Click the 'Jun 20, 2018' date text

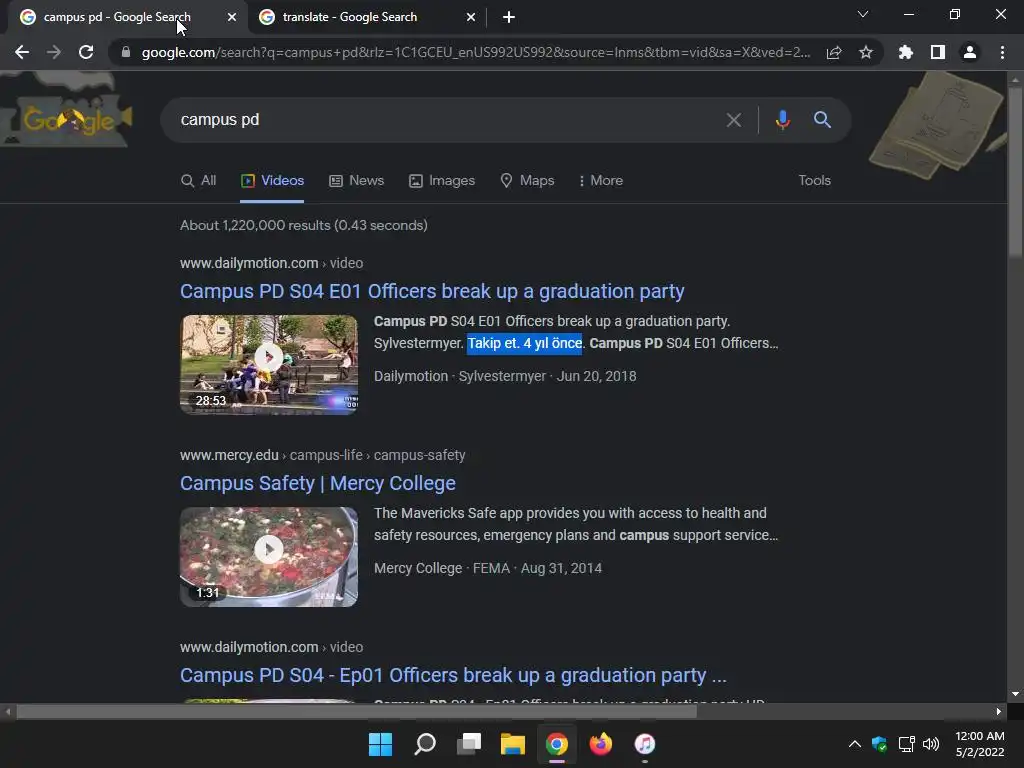596,376
